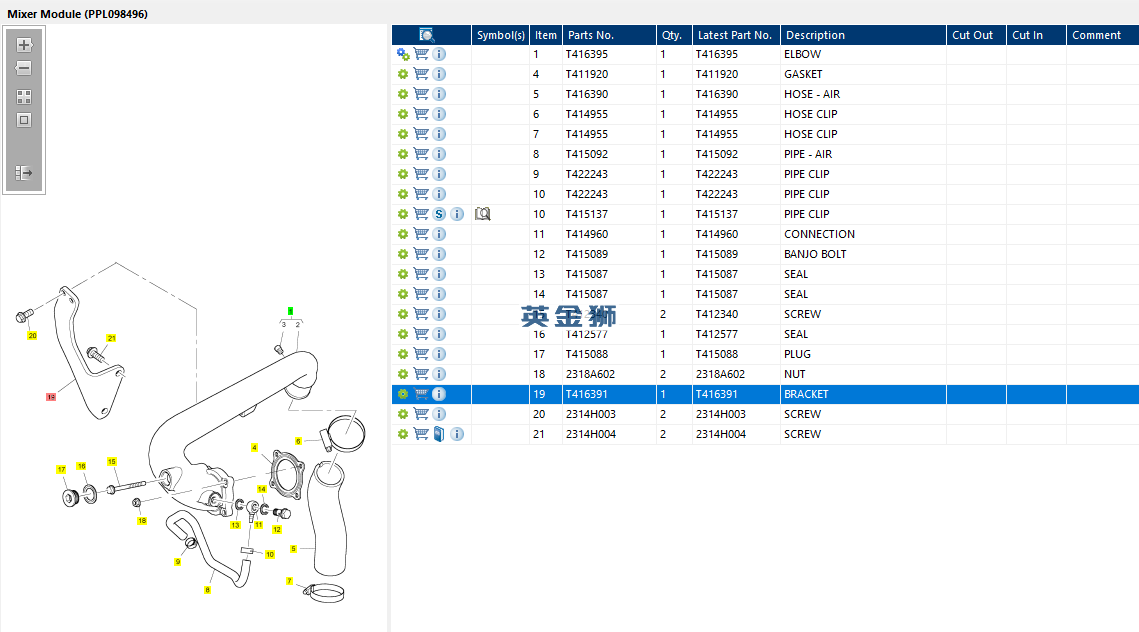
Task: Open info for SEAL T412577 row
Action: 439,333
